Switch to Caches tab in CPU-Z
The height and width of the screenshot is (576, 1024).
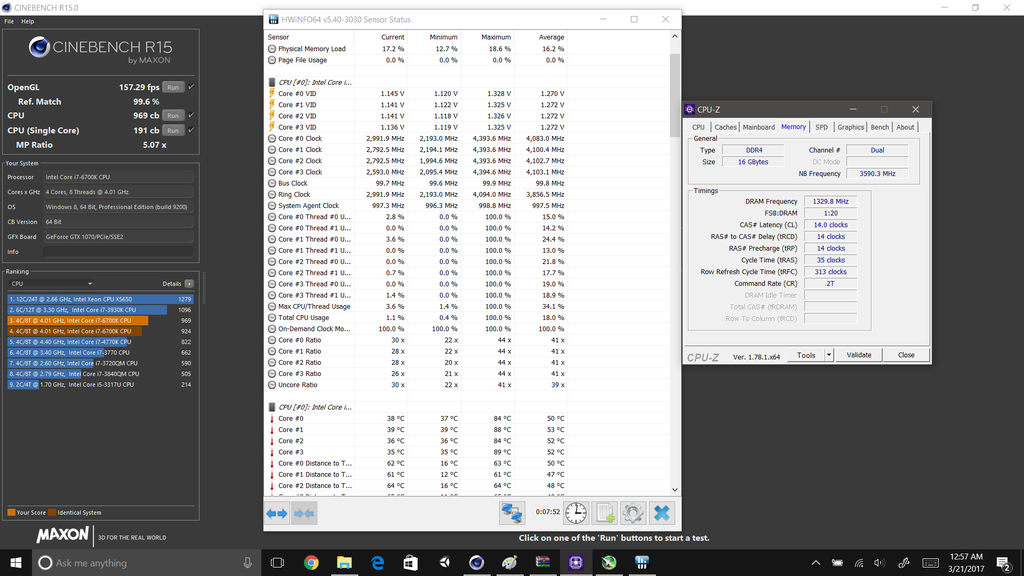[x=725, y=127]
